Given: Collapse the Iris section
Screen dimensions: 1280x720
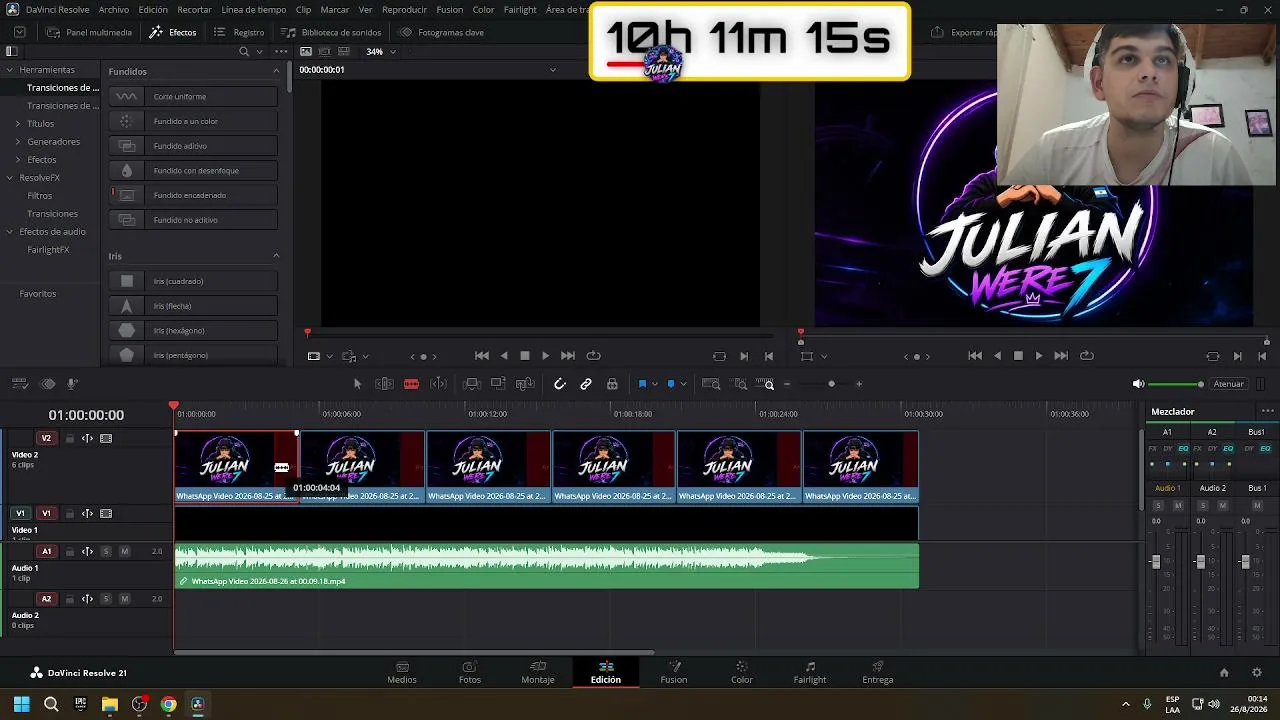Looking at the screenshot, I should click(276, 256).
